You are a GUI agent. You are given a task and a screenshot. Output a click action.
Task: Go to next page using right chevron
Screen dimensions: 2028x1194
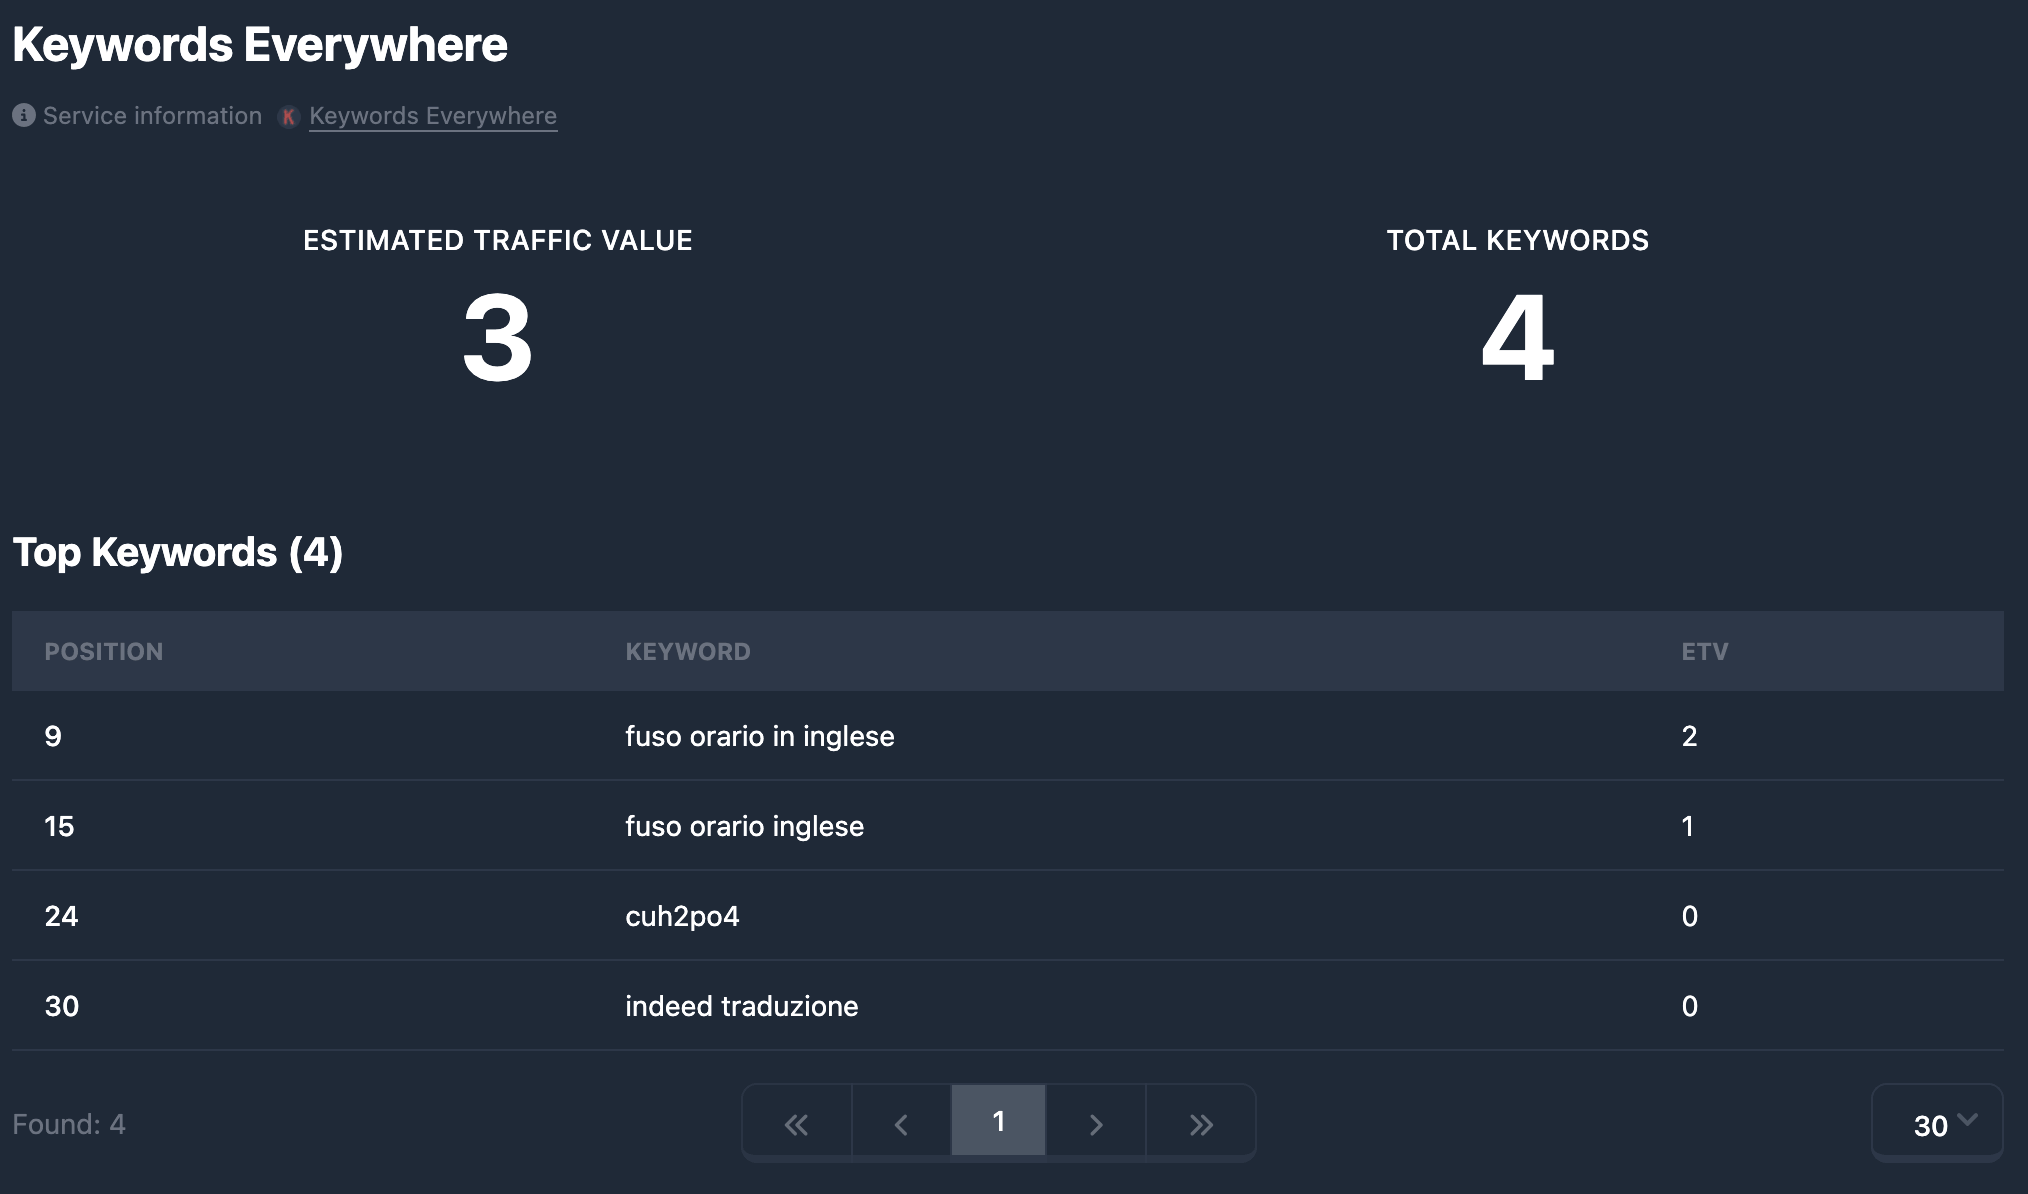[x=1097, y=1122]
